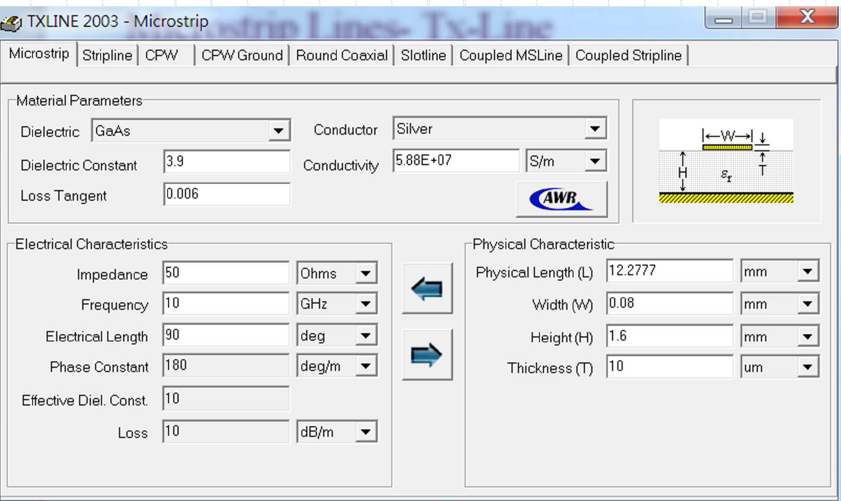Click the Thickness field showing 10
Image resolution: width=841 pixels, height=501 pixels.
(670, 367)
